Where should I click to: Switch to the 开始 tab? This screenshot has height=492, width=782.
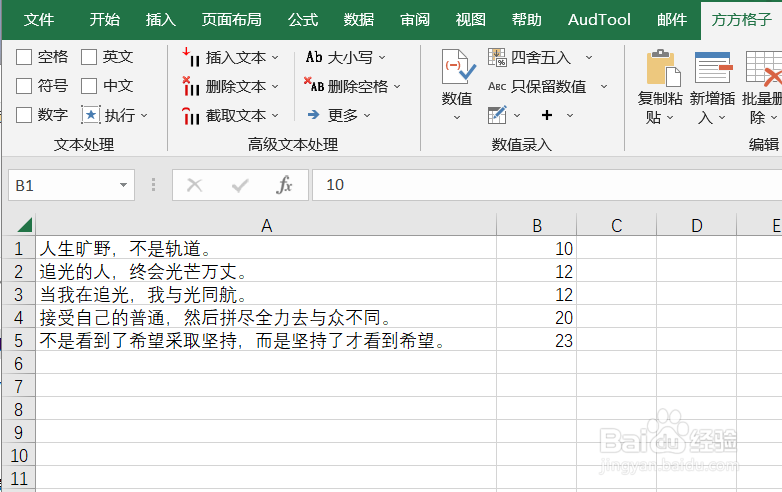pos(104,19)
